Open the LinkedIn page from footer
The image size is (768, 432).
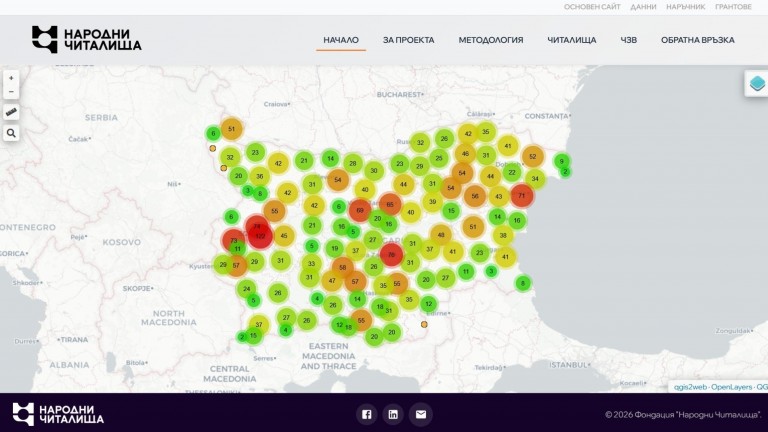point(393,414)
